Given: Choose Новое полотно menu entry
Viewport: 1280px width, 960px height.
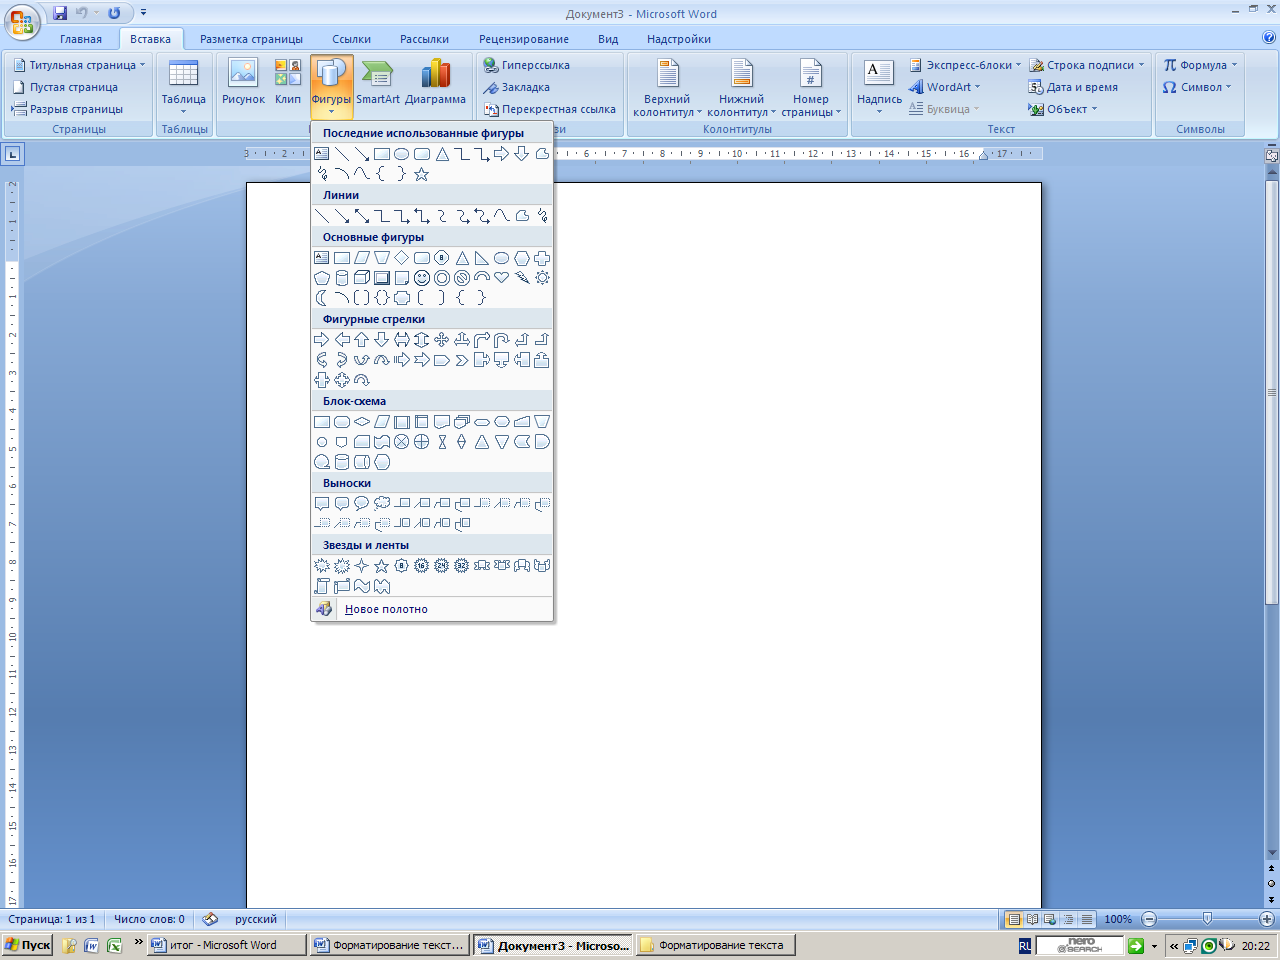Looking at the screenshot, I should 432,609.
